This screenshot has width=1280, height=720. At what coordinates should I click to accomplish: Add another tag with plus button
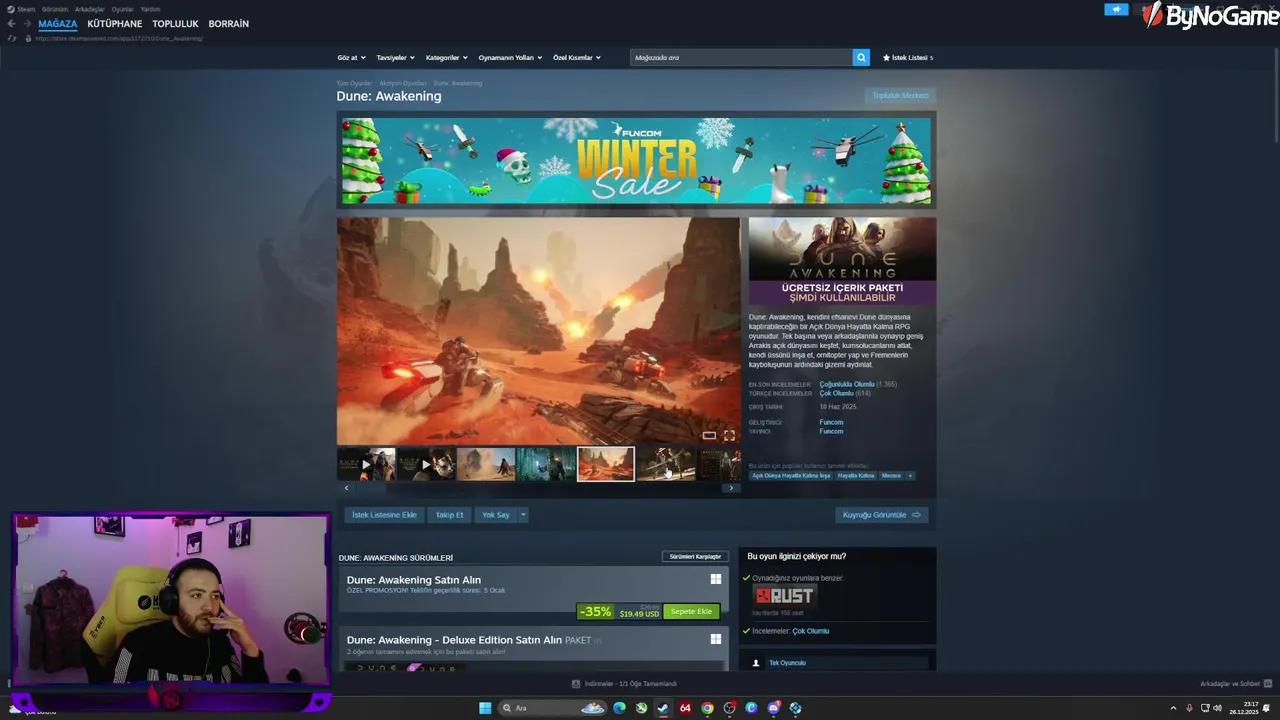[910, 476]
